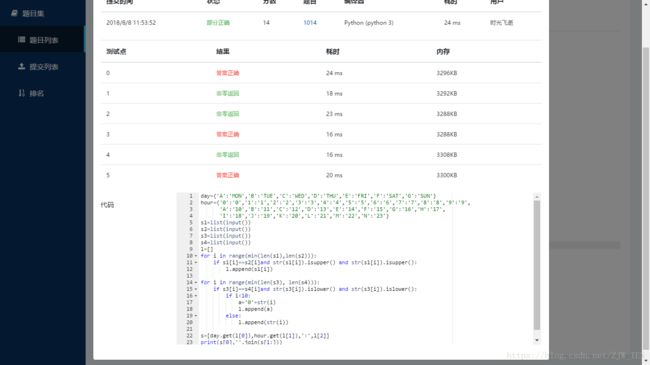Viewport: 650px width, 365px height.
Task: Click code line 12 l.append(s1[i])
Action: (249, 269)
